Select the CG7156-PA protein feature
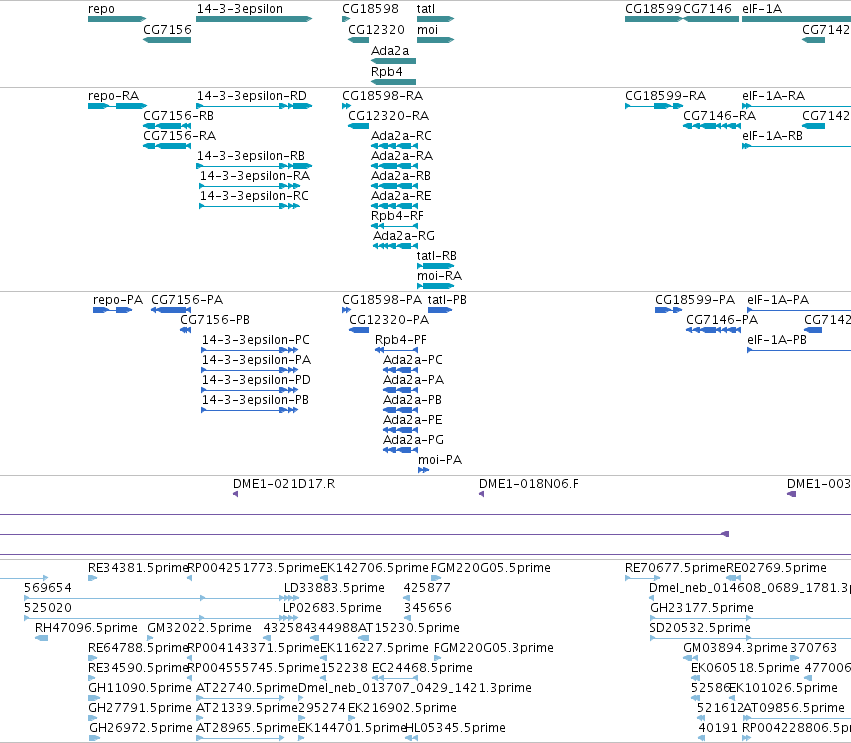 (x=170, y=310)
